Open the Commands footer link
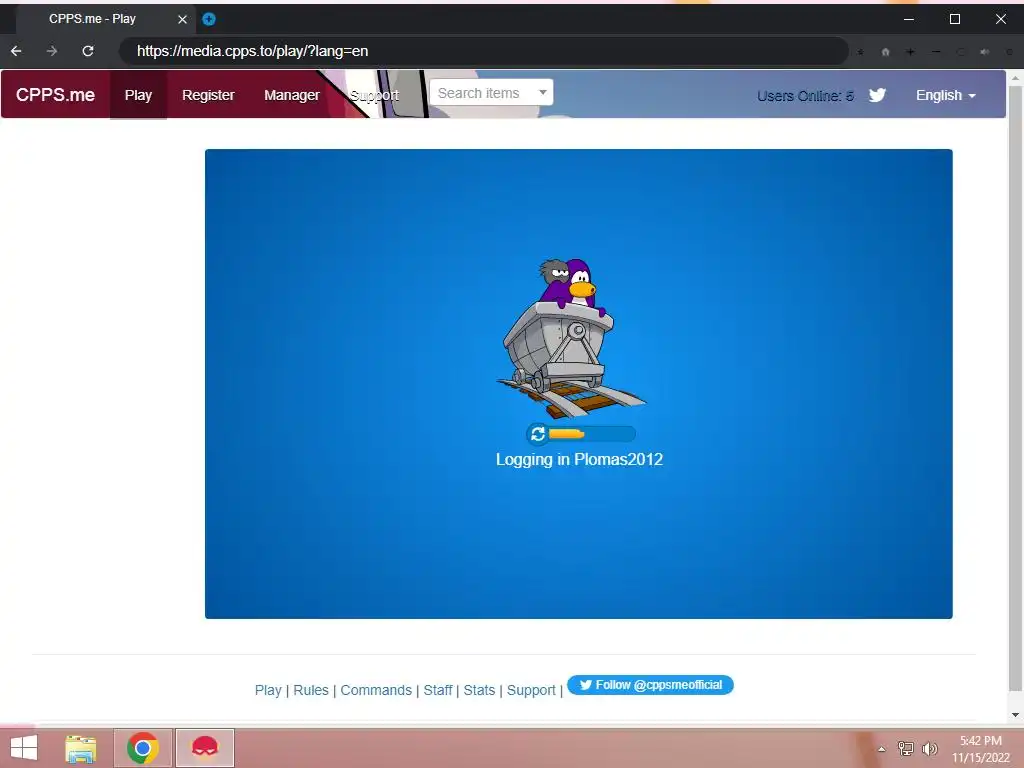This screenshot has height=768, width=1024. coord(376,690)
